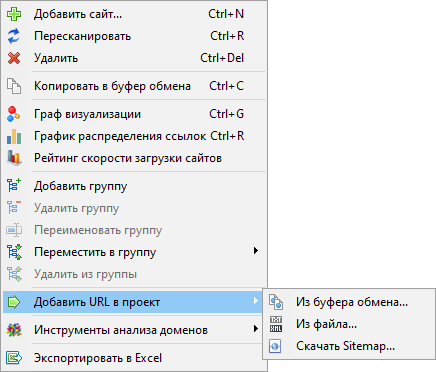Click the Excel export icon
The image size is (436, 372).
click(x=14, y=358)
